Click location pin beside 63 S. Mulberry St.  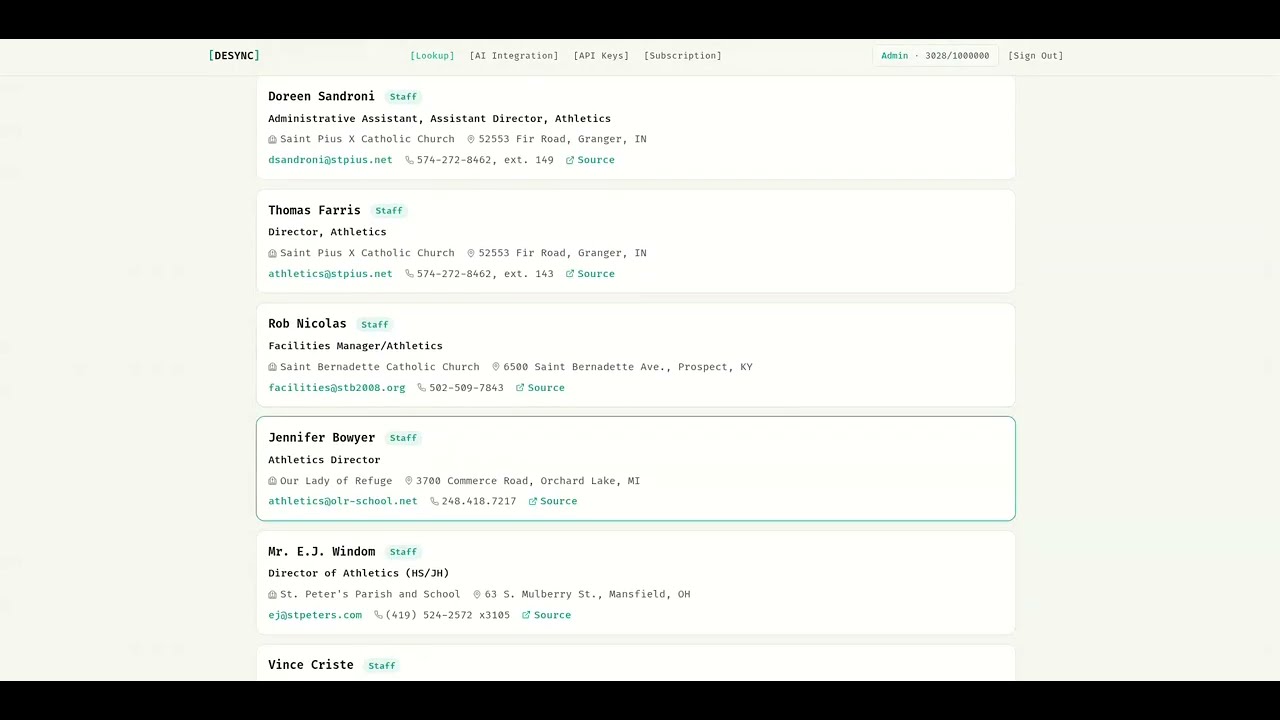click(x=477, y=595)
